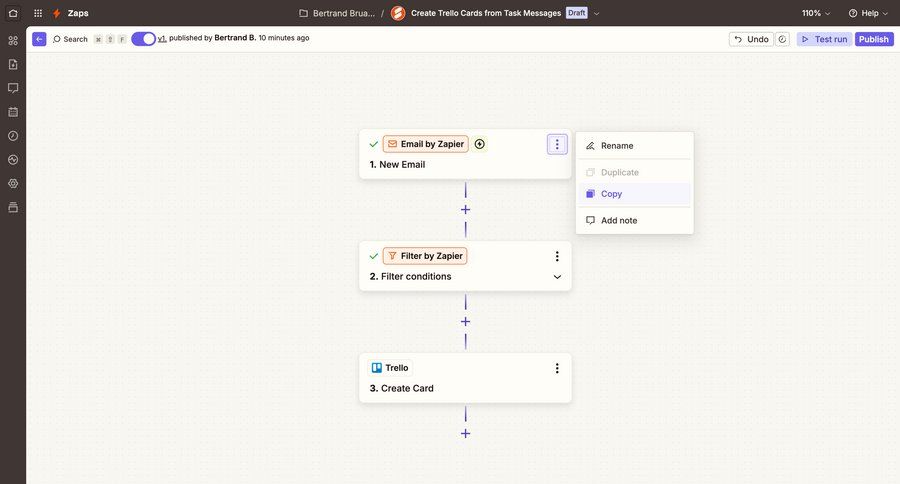This screenshot has height=484, width=900.
Task: Toggle the Zap on/off switch
Action: tap(143, 38)
